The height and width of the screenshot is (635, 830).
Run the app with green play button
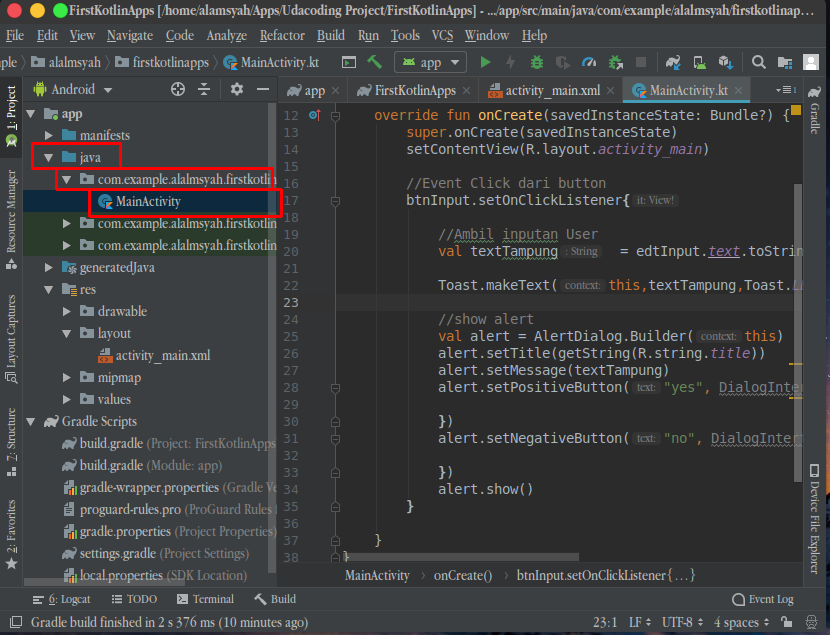[485, 62]
